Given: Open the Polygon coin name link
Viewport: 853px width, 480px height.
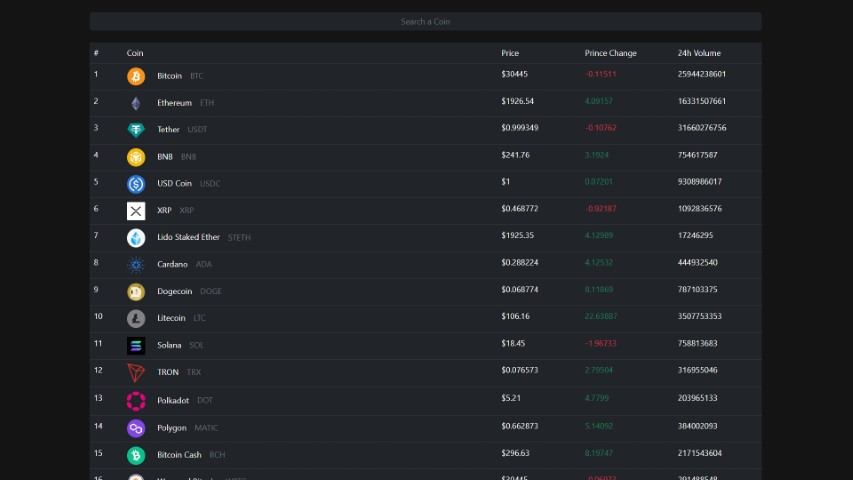Looking at the screenshot, I should click(x=172, y=428).
